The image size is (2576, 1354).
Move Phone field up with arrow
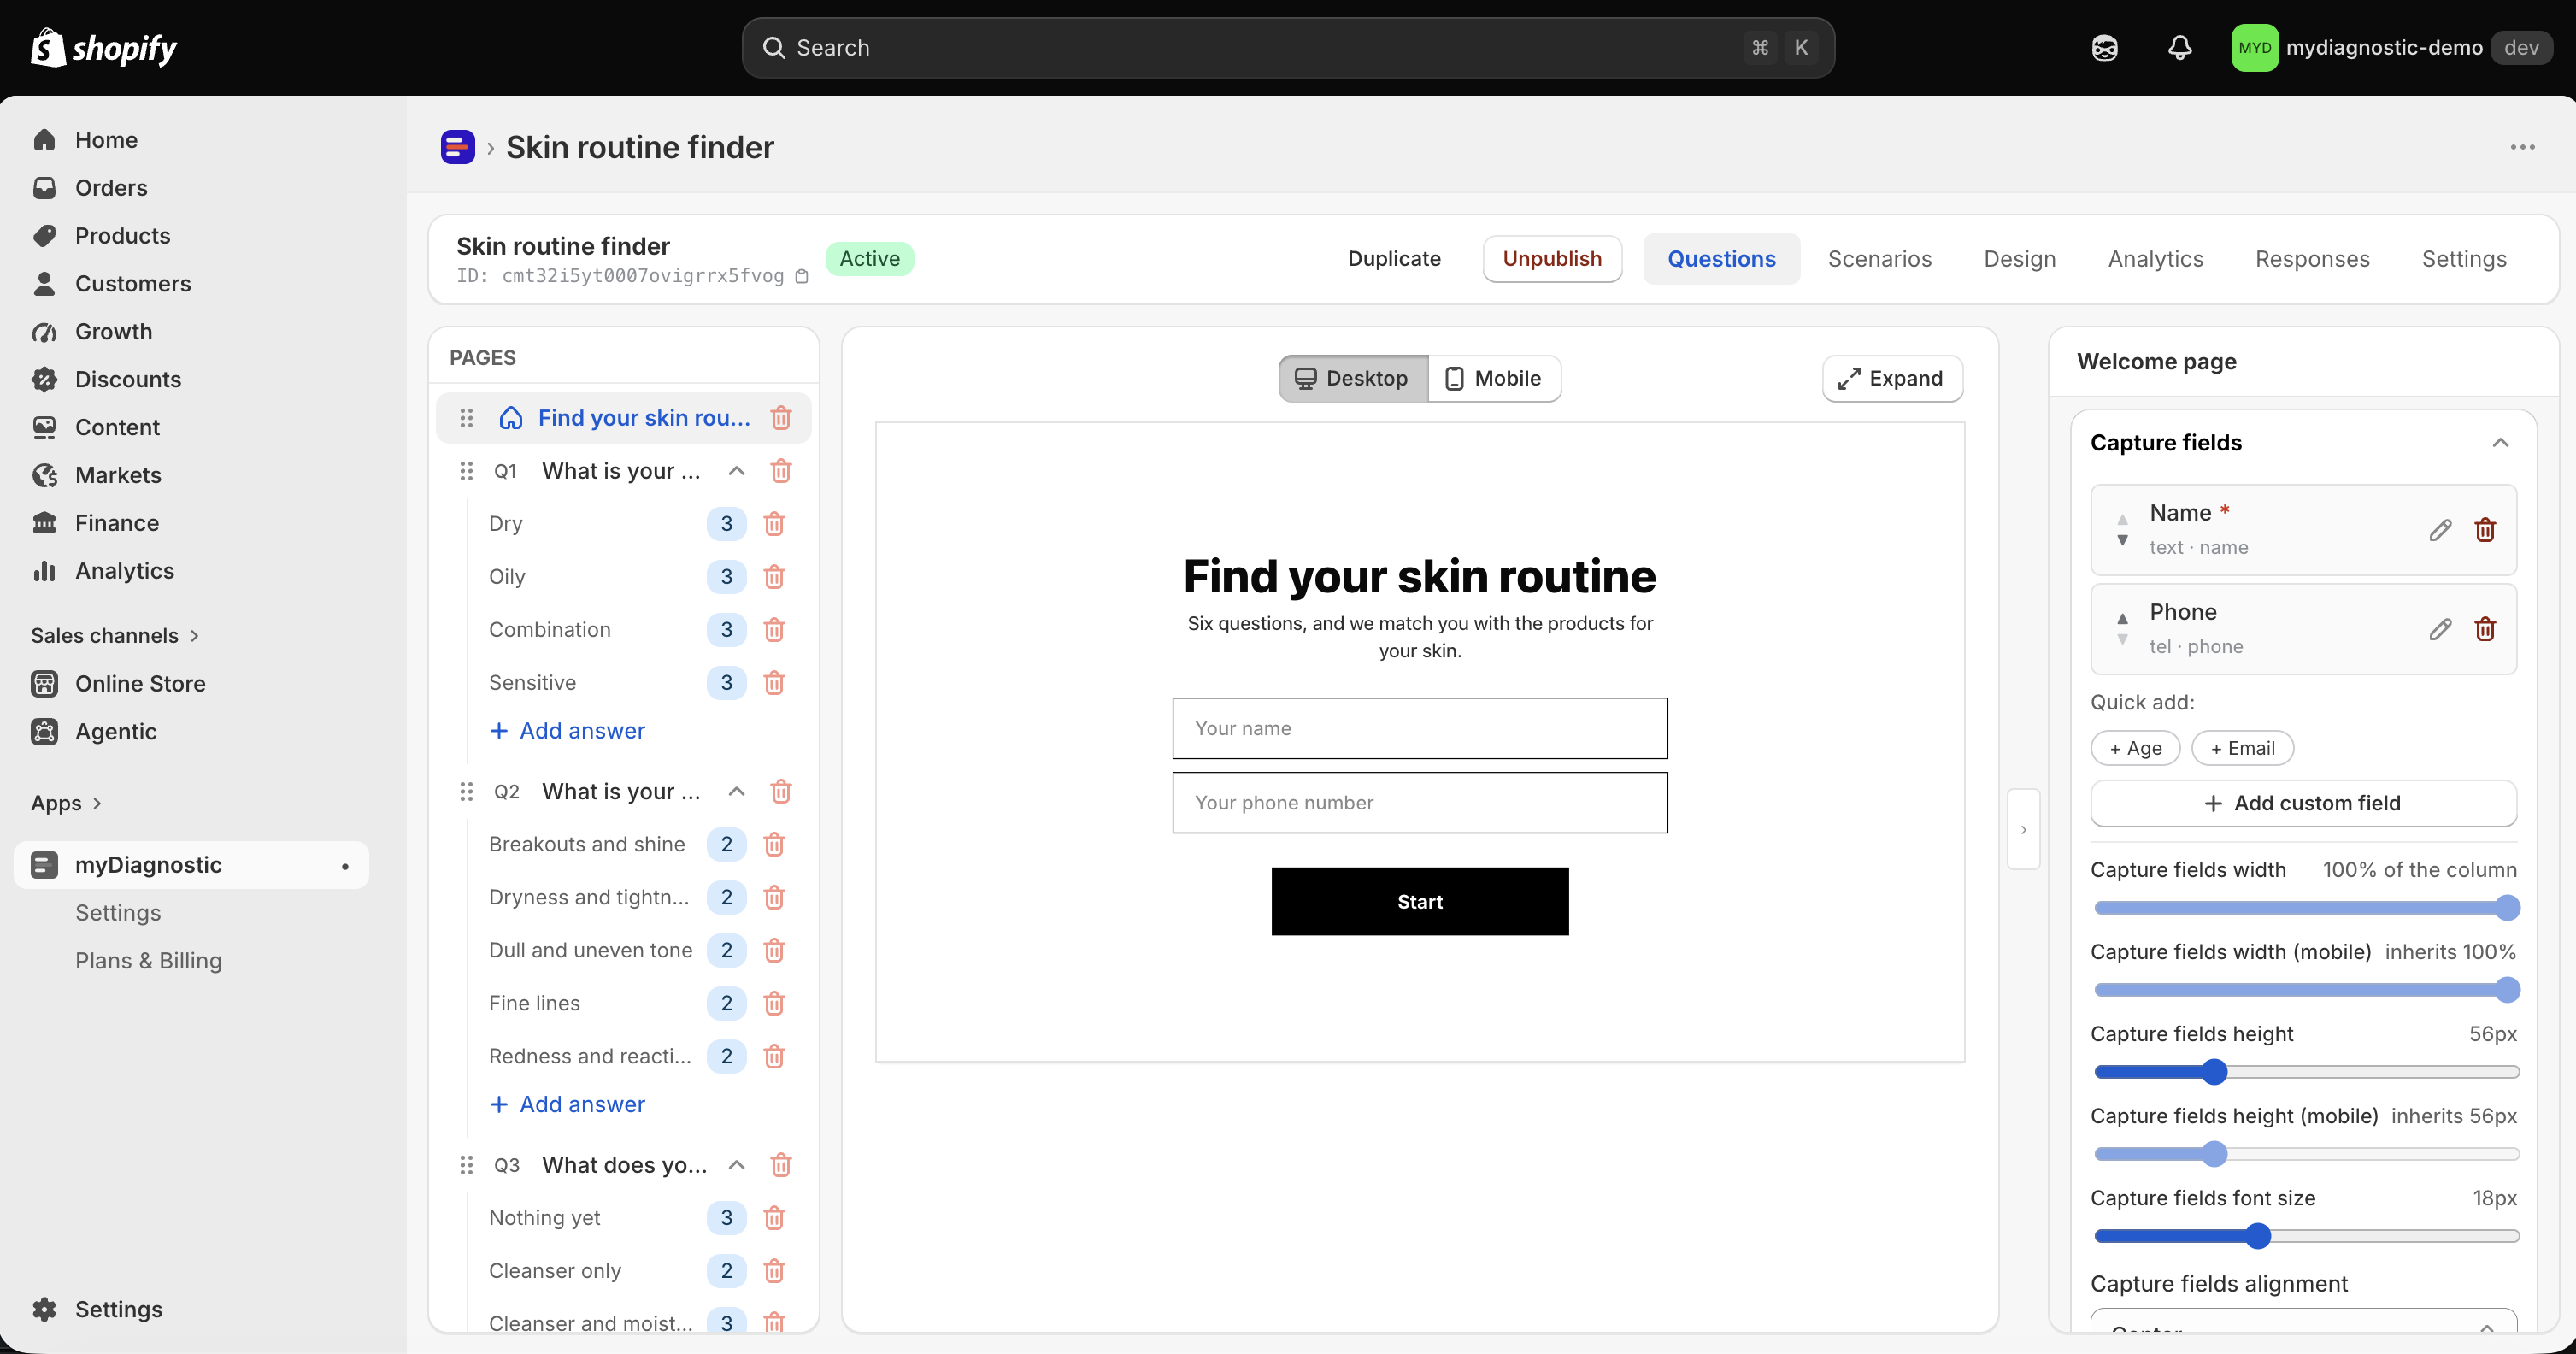tap(2122, 619)
